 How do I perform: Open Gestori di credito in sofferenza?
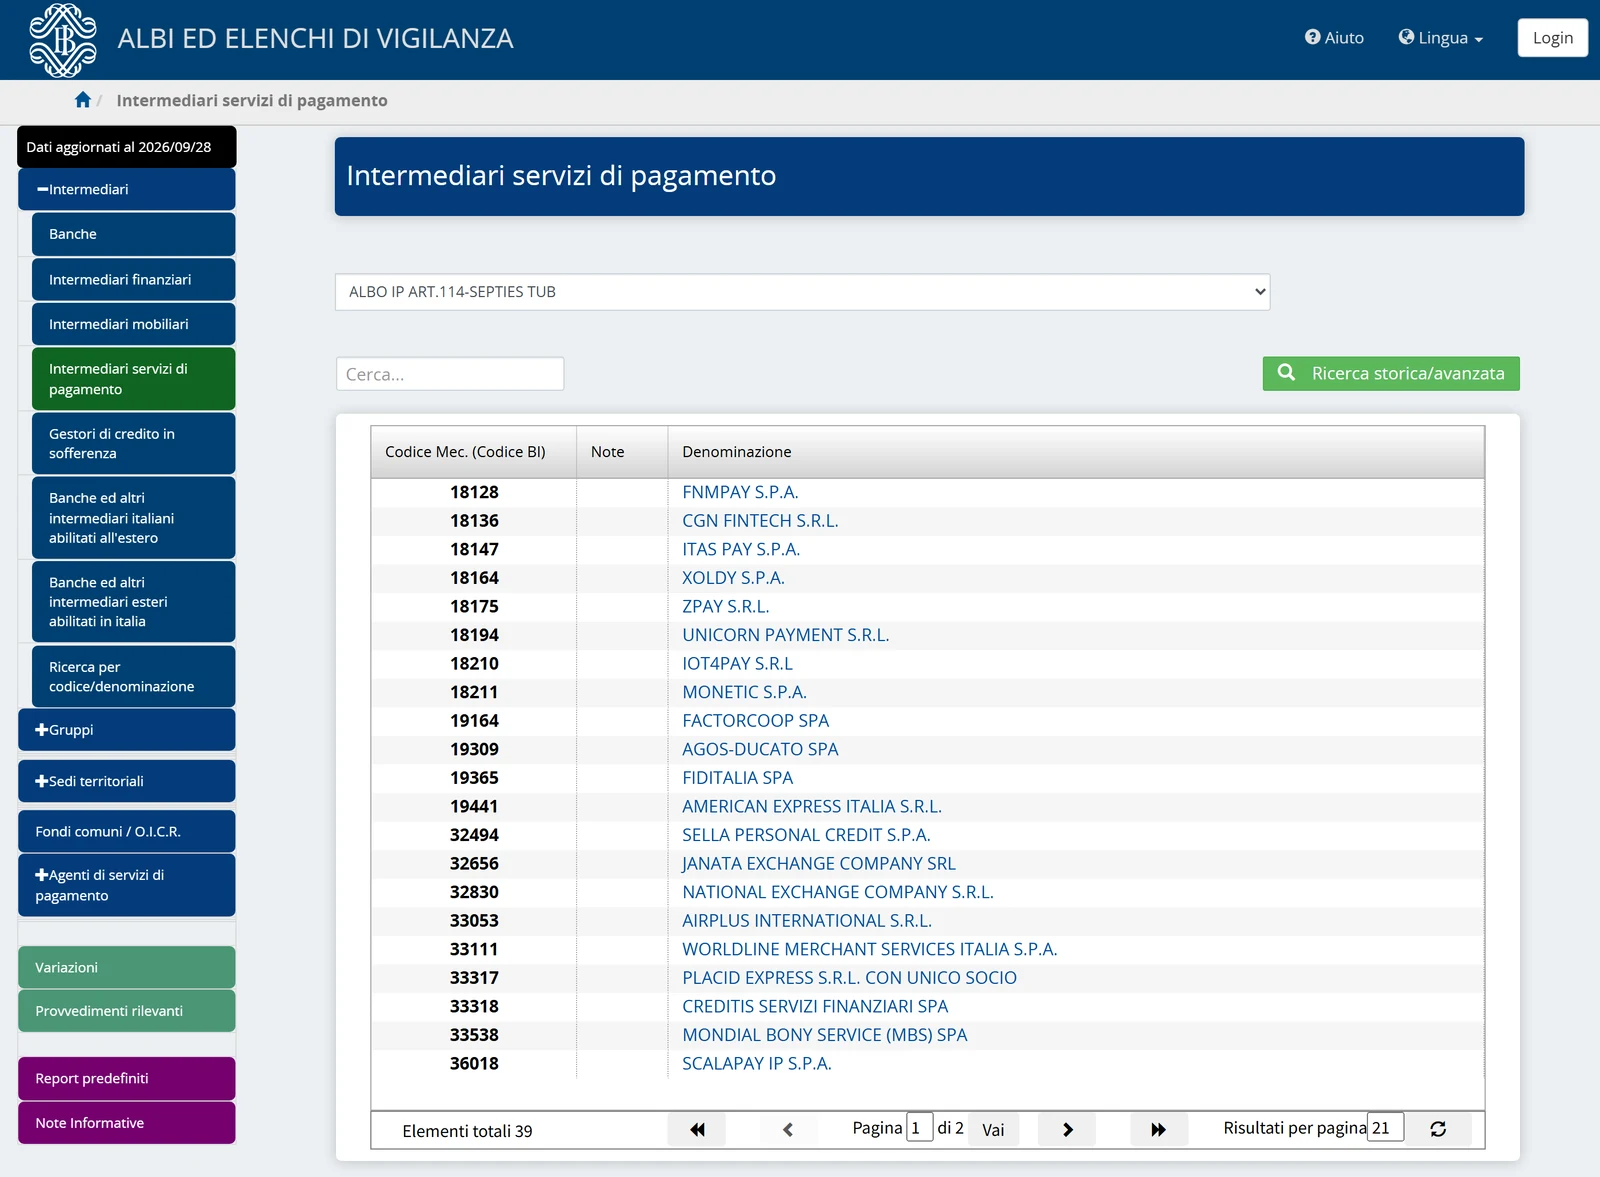point(134,443)
